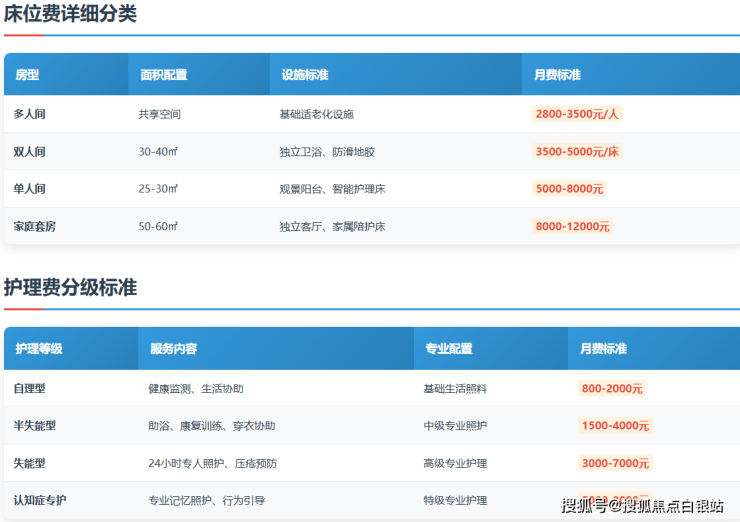Image resolution: width=740 pixels, height=522 pixels.
Task: Click the 3000-7000元 price badge
Action: 615,463
